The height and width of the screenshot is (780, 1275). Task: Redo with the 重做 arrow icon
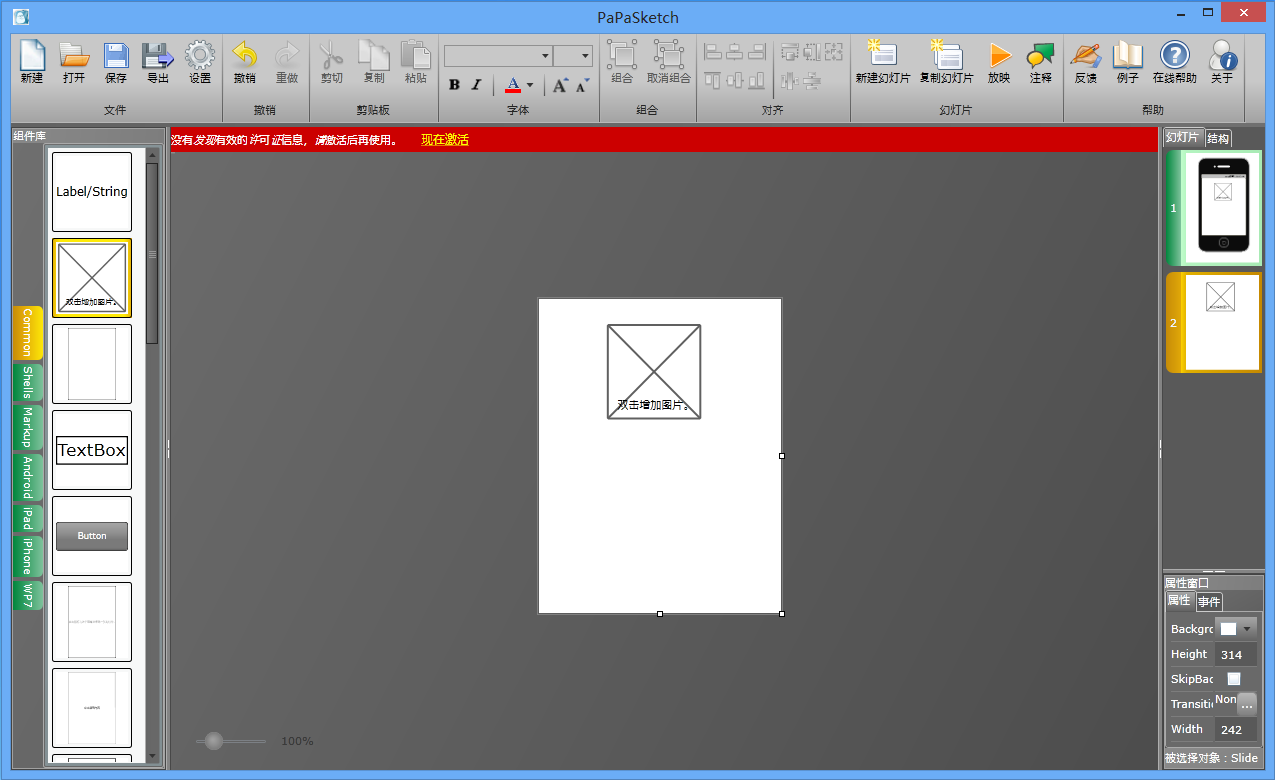point(287,55)
